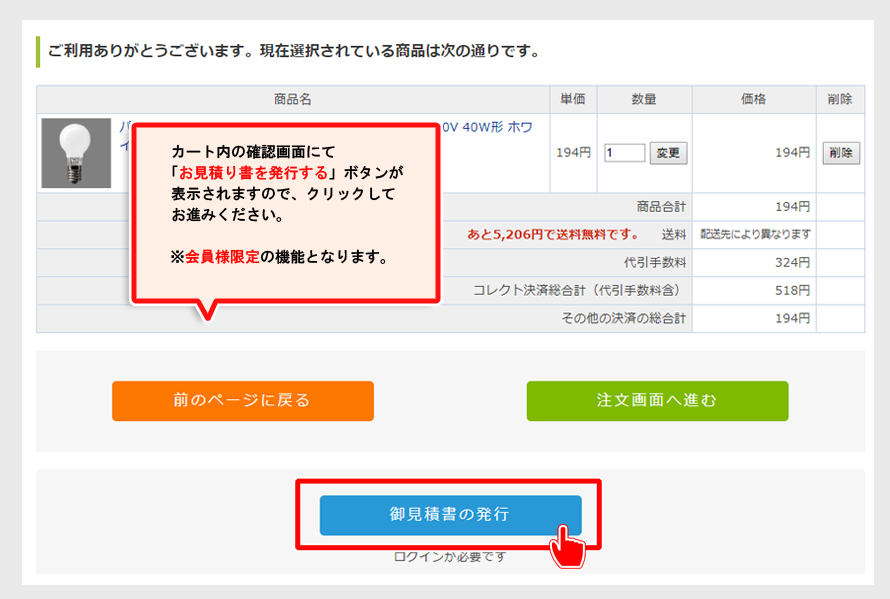This screenshot has height=599, width=890.
Task: Select the 単価 column header
Action: click(573, 99)
